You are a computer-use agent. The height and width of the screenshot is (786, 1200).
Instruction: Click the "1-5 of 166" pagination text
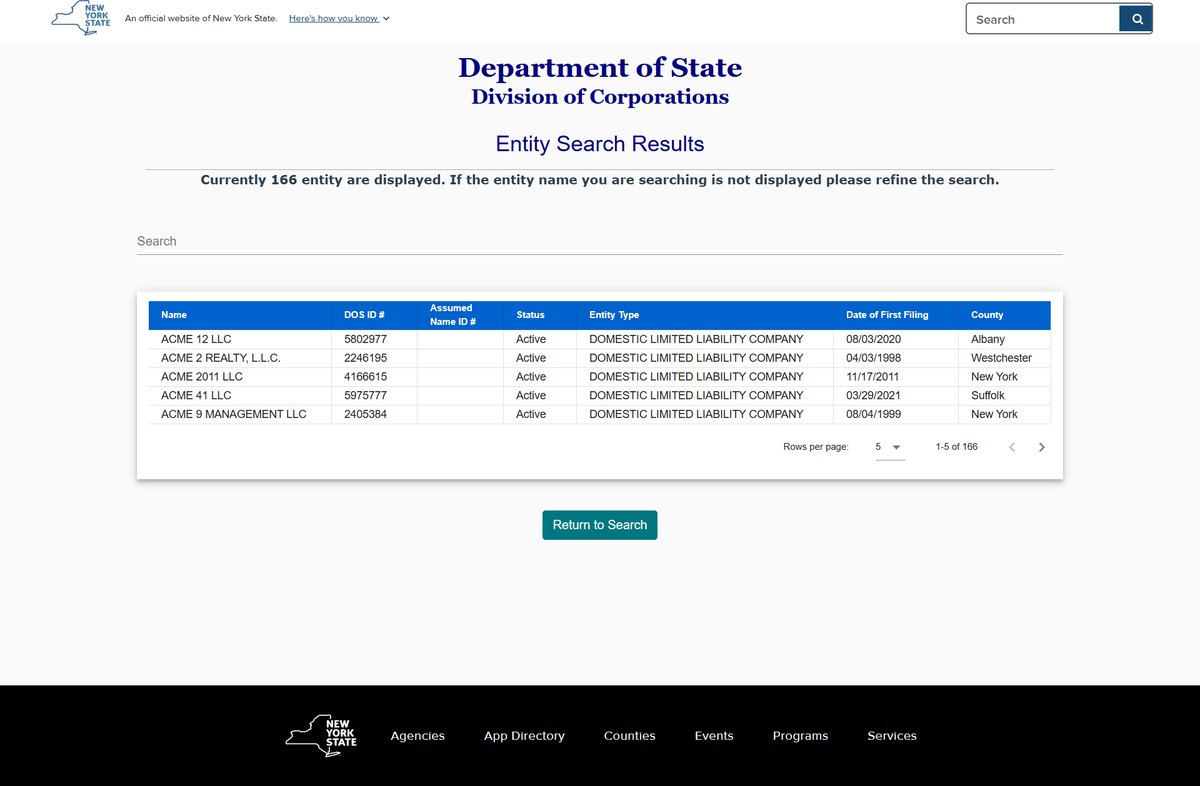click(x=957, y=447)
